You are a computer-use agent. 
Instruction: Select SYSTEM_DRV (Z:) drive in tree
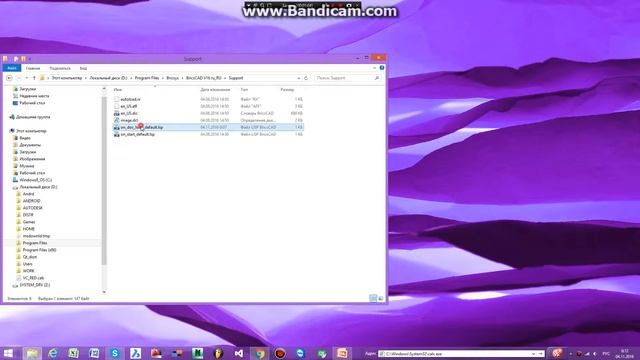(x=35, y=285)
